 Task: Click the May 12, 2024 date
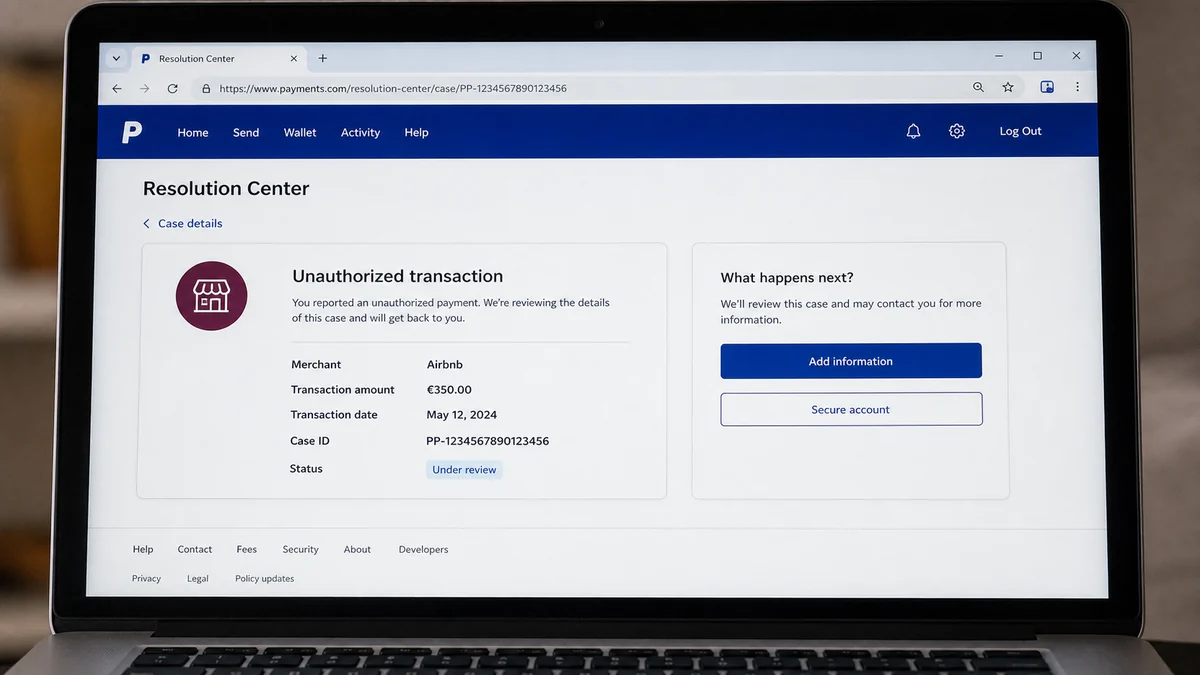461,414
